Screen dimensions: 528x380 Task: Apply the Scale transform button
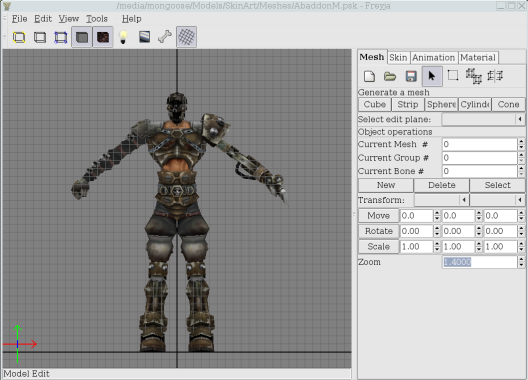tap(378, 247)
